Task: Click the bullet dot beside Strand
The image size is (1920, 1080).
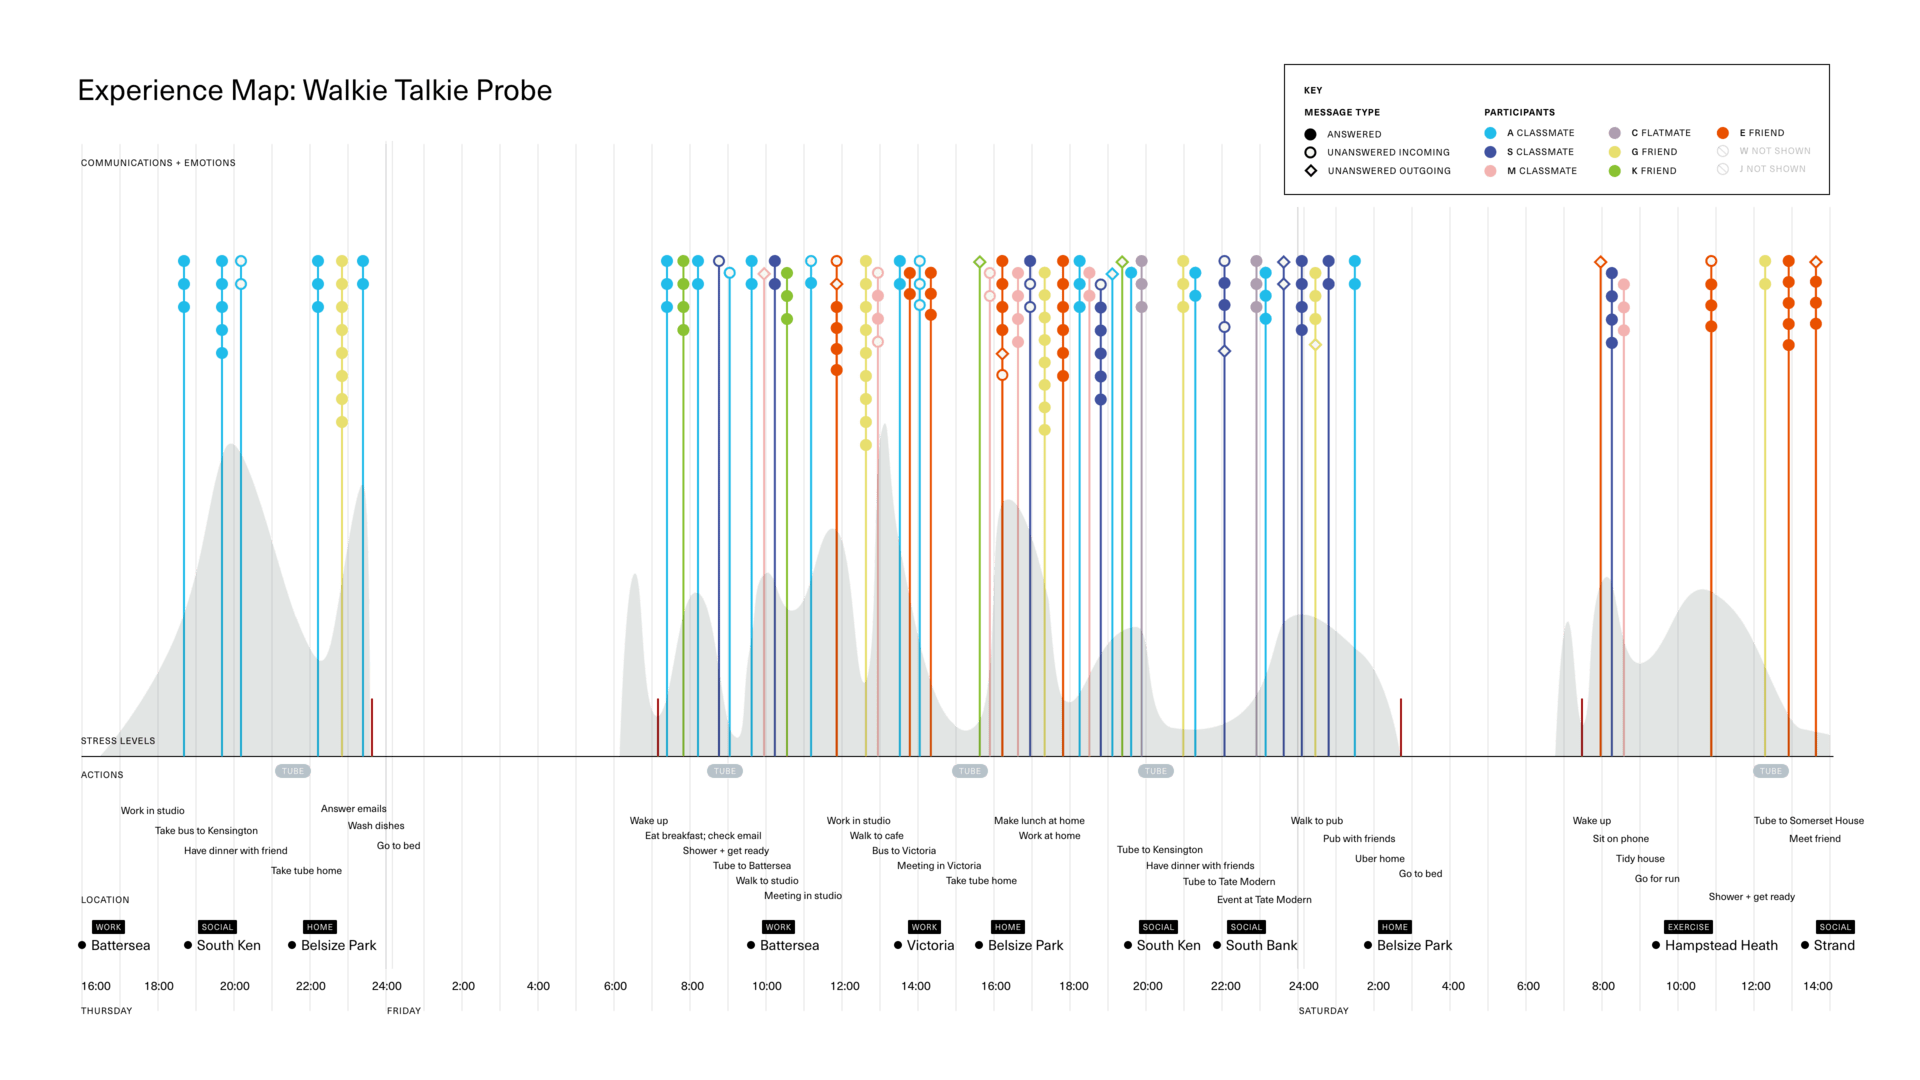Action: [x=1805, y=945]
